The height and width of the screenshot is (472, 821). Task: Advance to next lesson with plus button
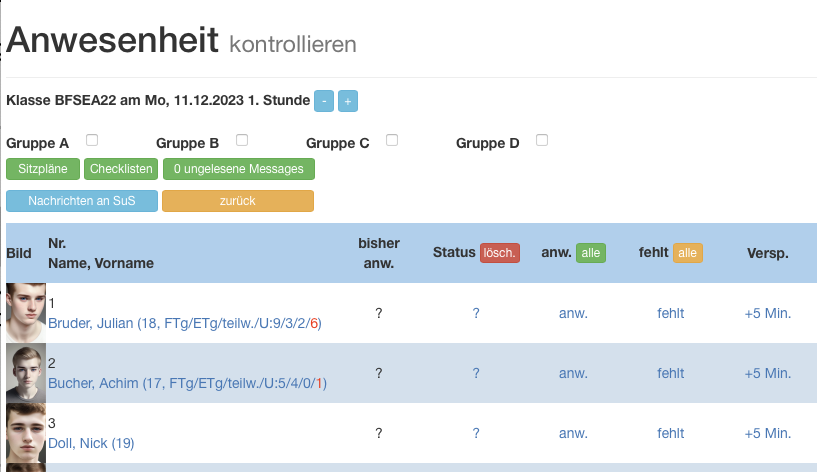click(348, 101)
